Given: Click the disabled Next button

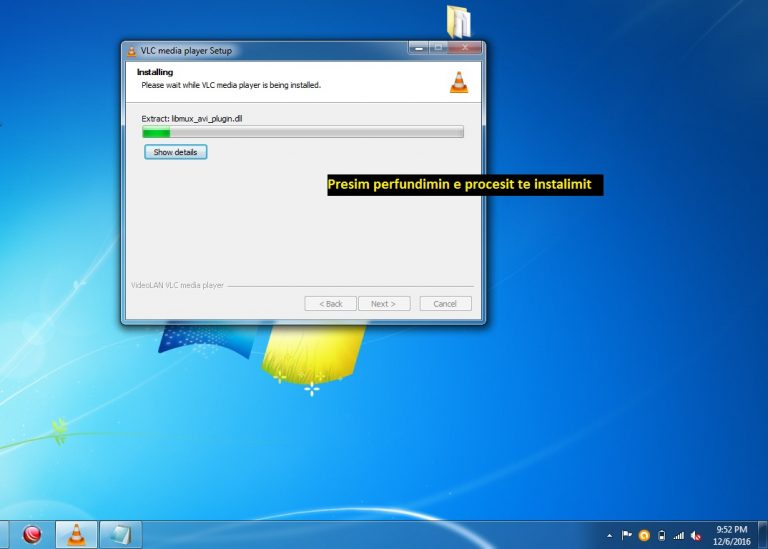Looking at the screenshot, I should click(x=384, y=304).
